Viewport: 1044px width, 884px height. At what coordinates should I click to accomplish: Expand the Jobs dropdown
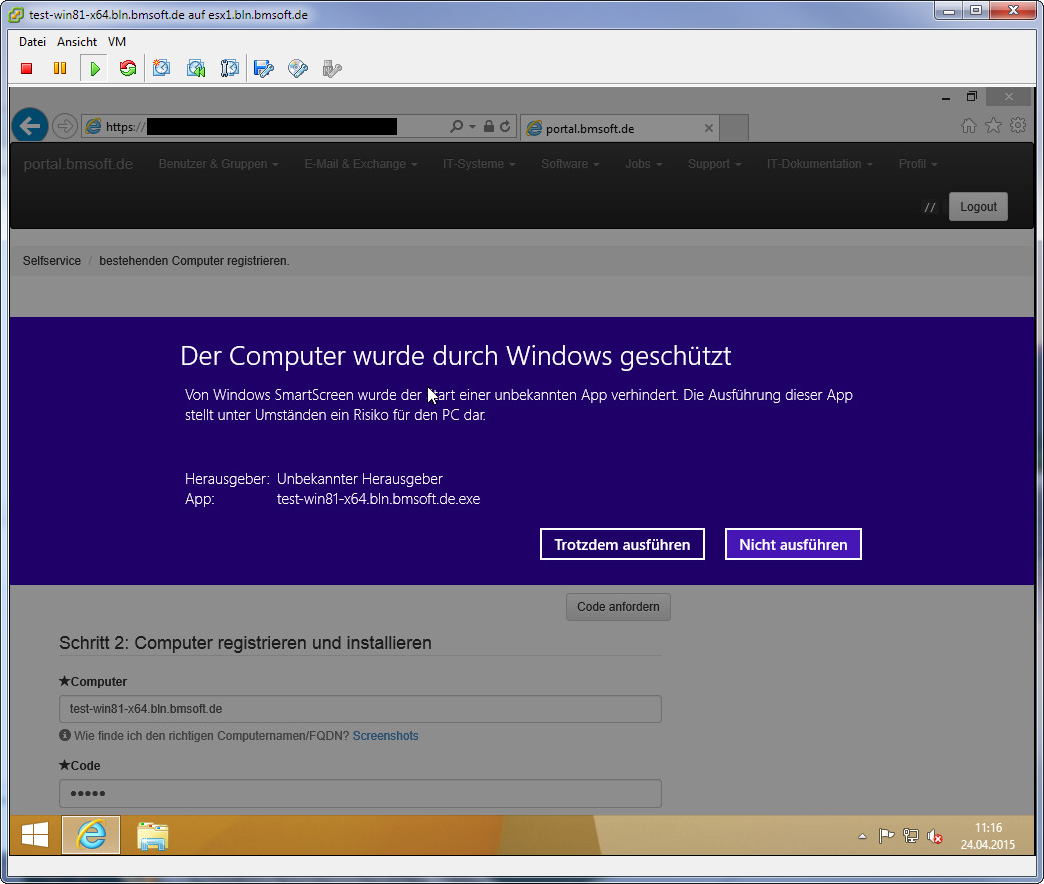(644, 164)
